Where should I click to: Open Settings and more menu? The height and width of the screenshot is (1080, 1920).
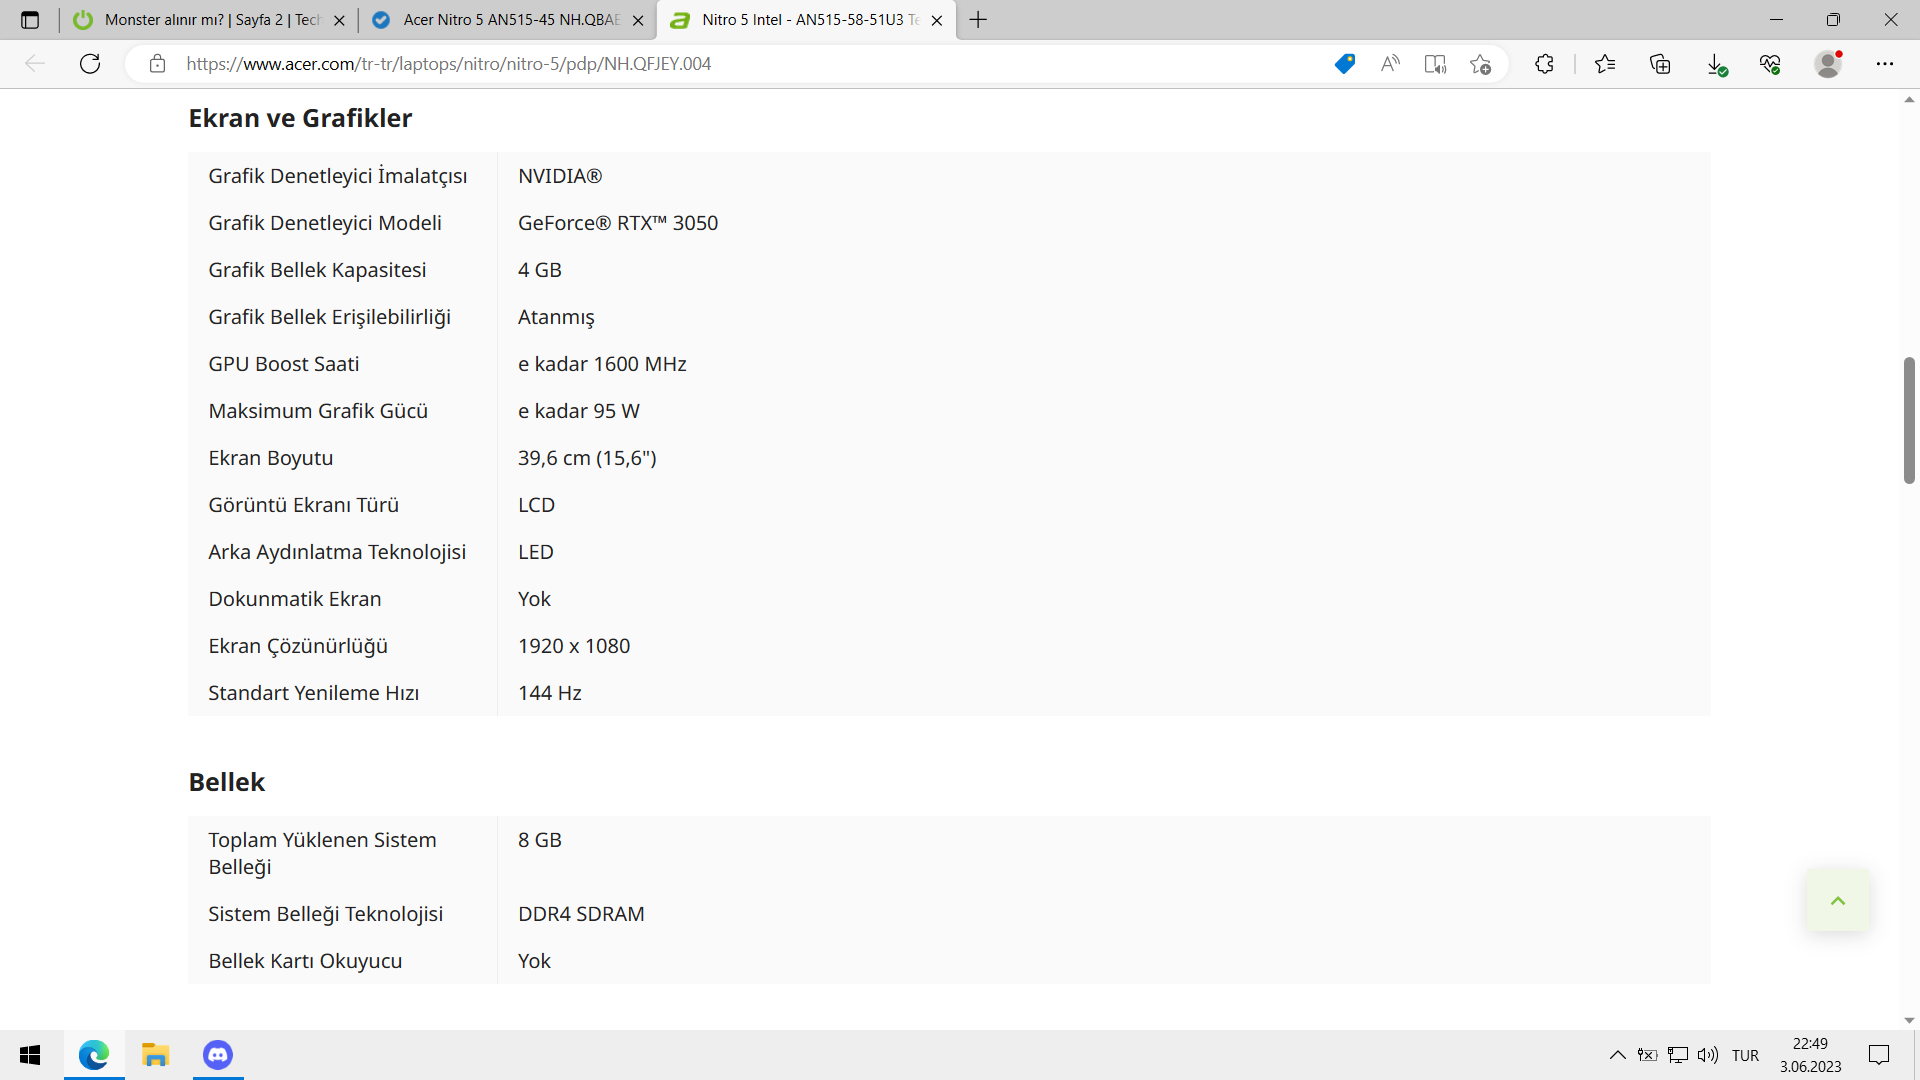(x=1885, y=64)
